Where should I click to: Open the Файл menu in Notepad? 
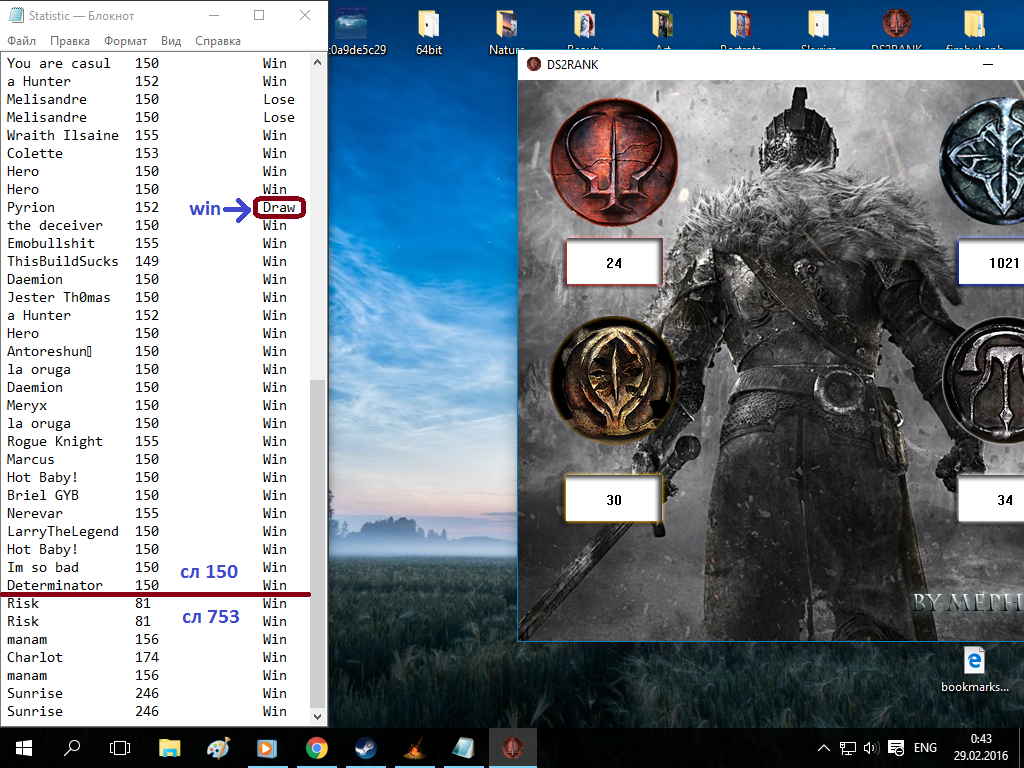tap(22, 40)
